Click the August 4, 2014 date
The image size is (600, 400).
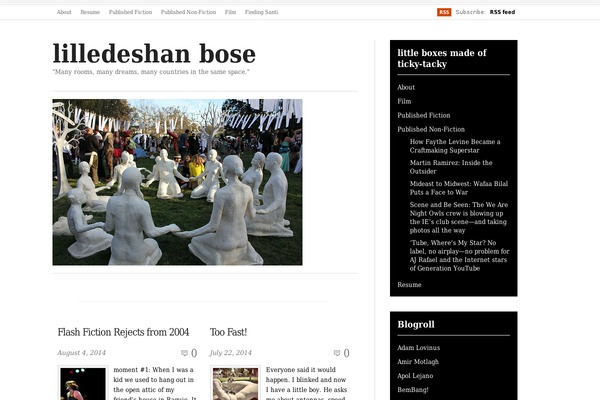click(x=81, y=353)
